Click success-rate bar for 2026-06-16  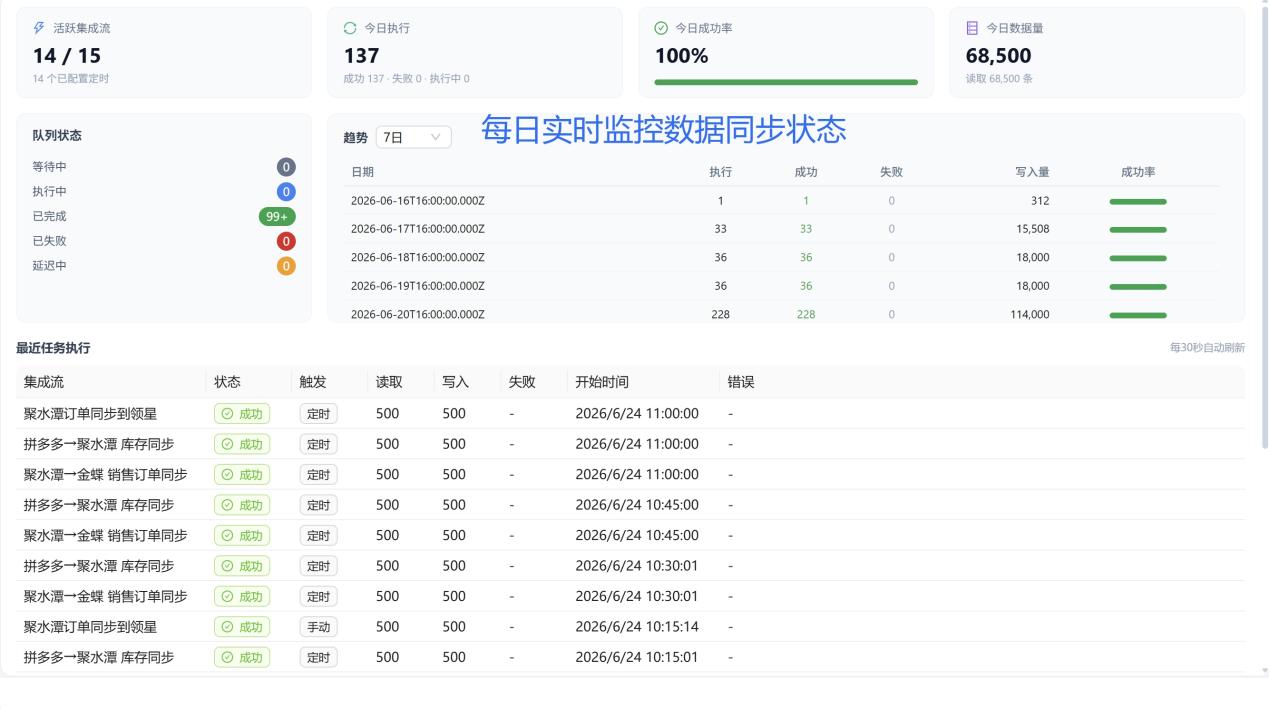(x=1138, y=201)
